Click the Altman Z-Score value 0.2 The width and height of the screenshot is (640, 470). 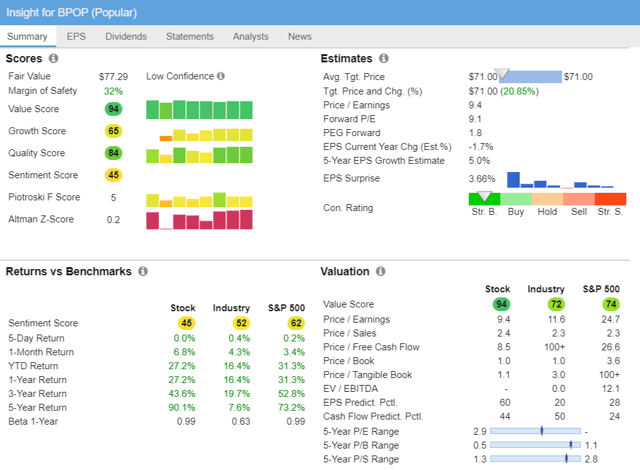[x=113, y=220]
